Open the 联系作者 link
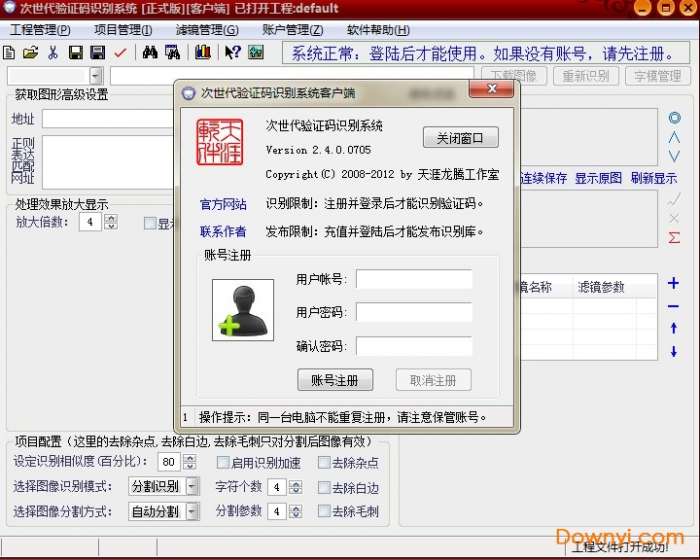The image size is (700, 560). click(223, 231)
